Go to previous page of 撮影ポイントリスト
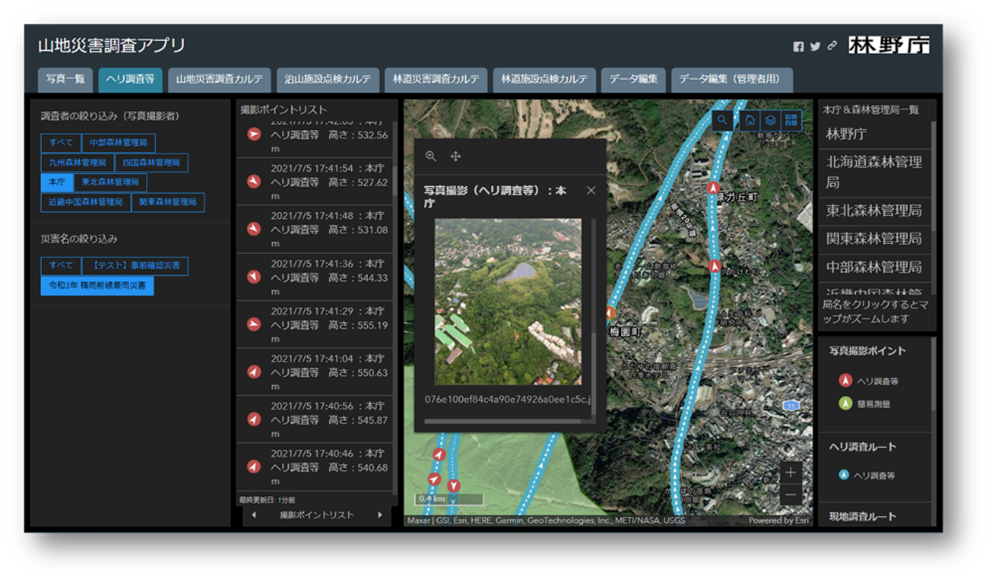The height and width of the screenshot is (582, 992). tap(253, 515)
